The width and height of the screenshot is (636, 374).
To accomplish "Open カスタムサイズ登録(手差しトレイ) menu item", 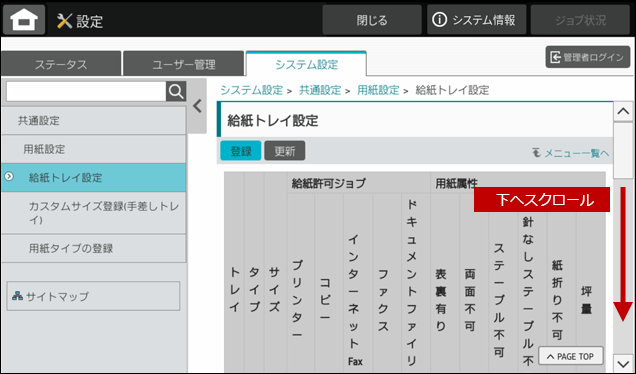I will point(94,213).
